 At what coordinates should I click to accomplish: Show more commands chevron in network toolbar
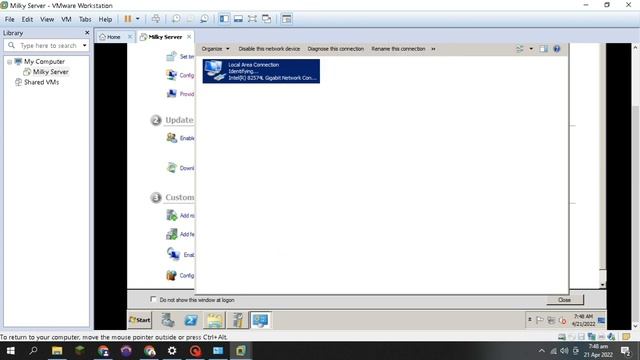[433, 49]
